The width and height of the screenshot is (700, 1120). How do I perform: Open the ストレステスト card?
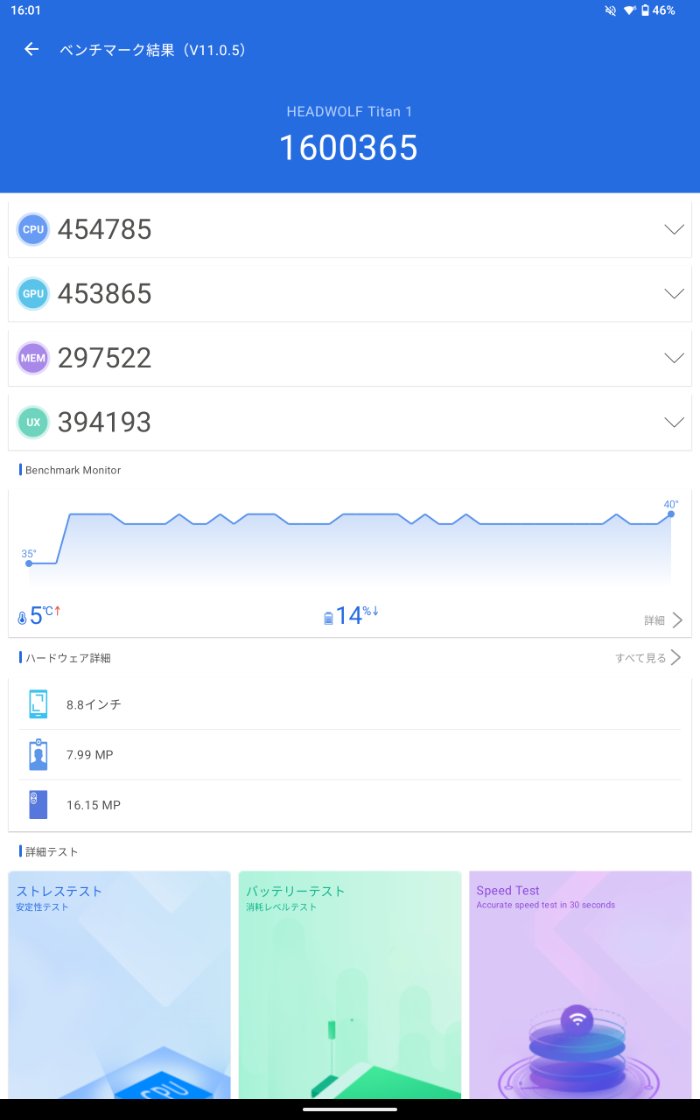tap(119, 985)
